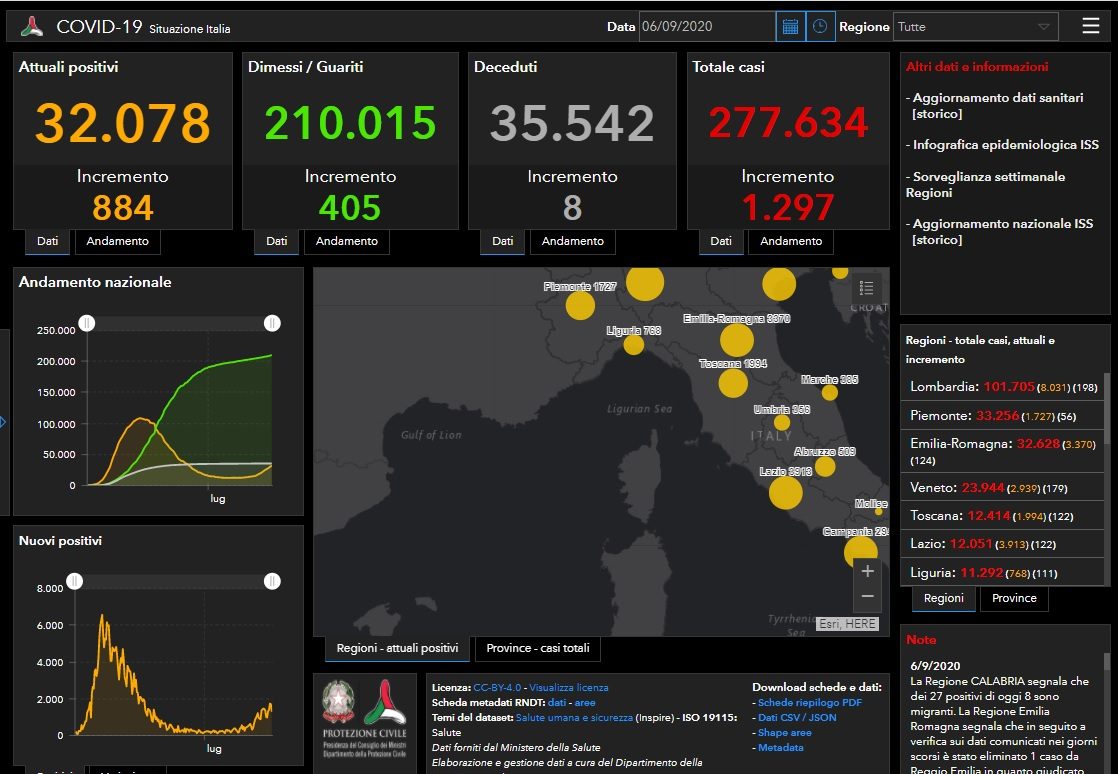Grab left range handle on Andamento nazionale chart
This screenshot has width=1118, height=774.
87,323
